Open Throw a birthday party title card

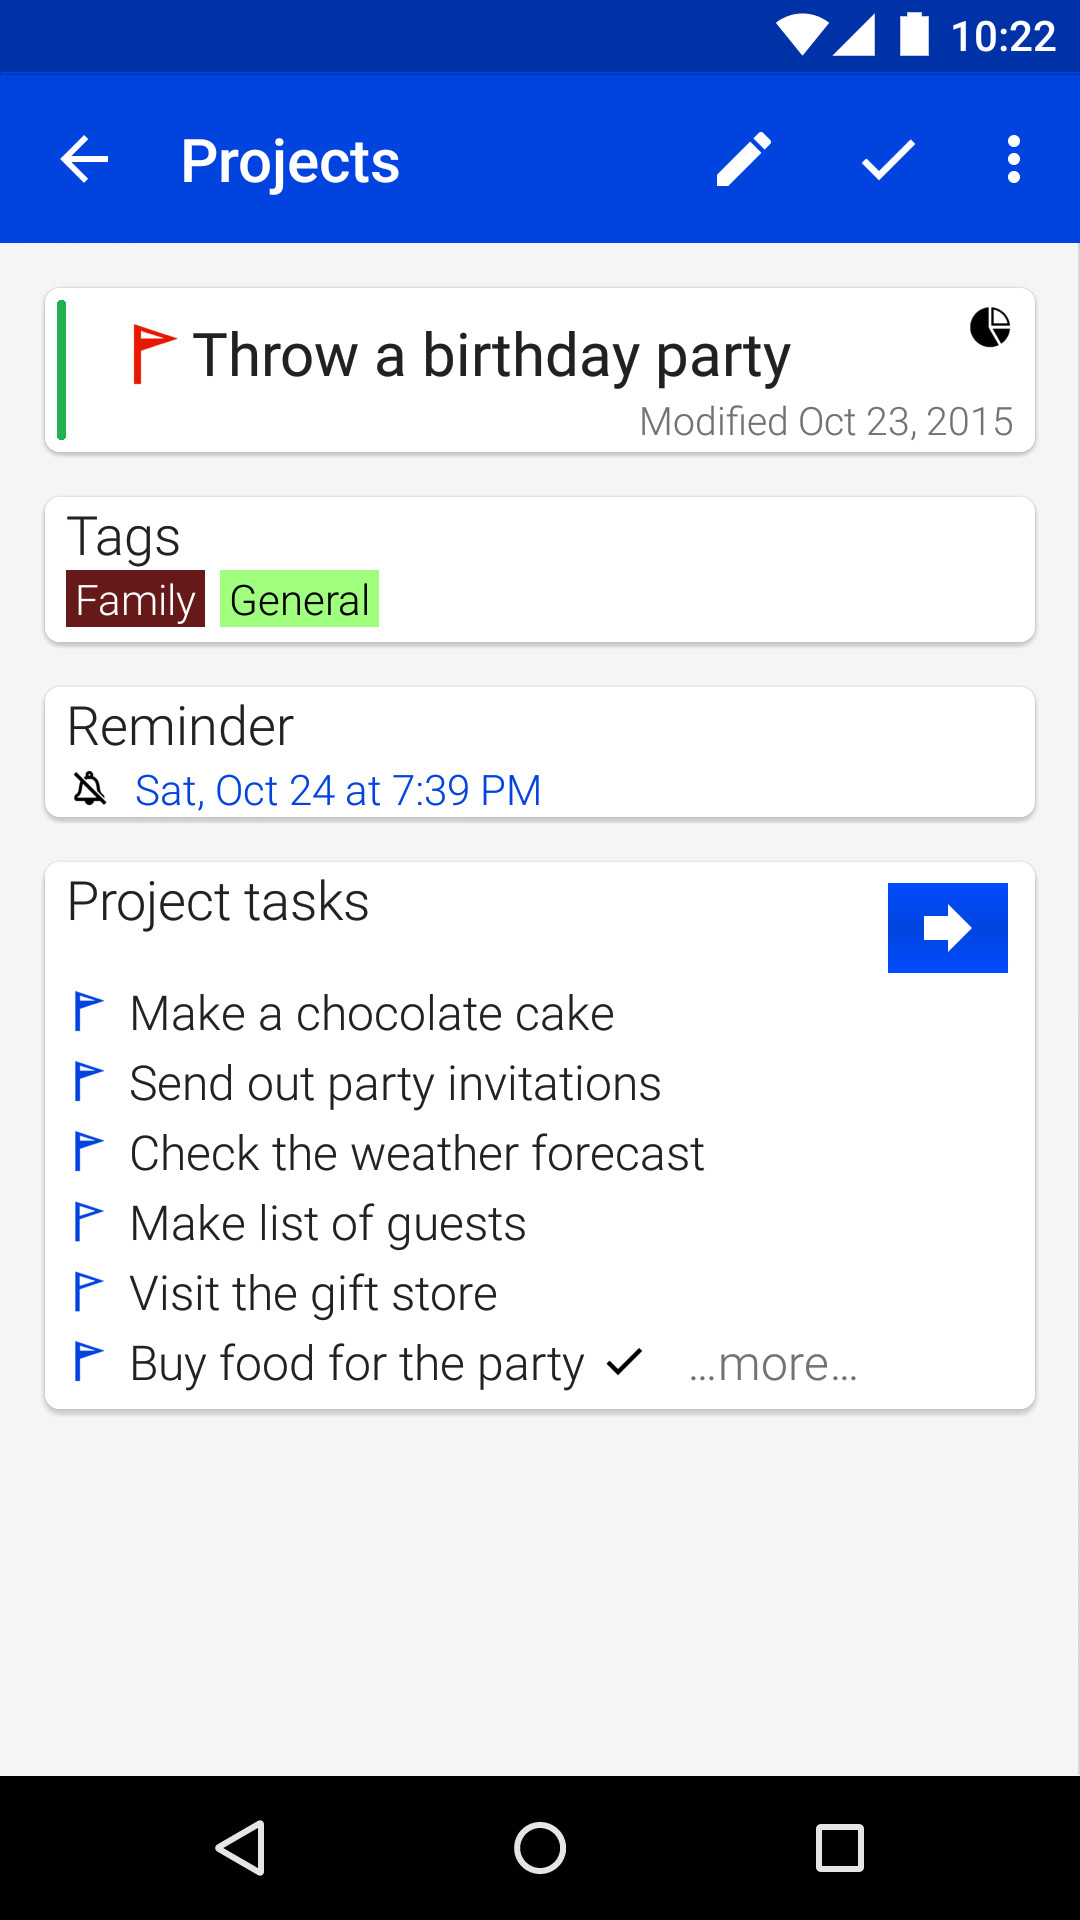[492, 356]
